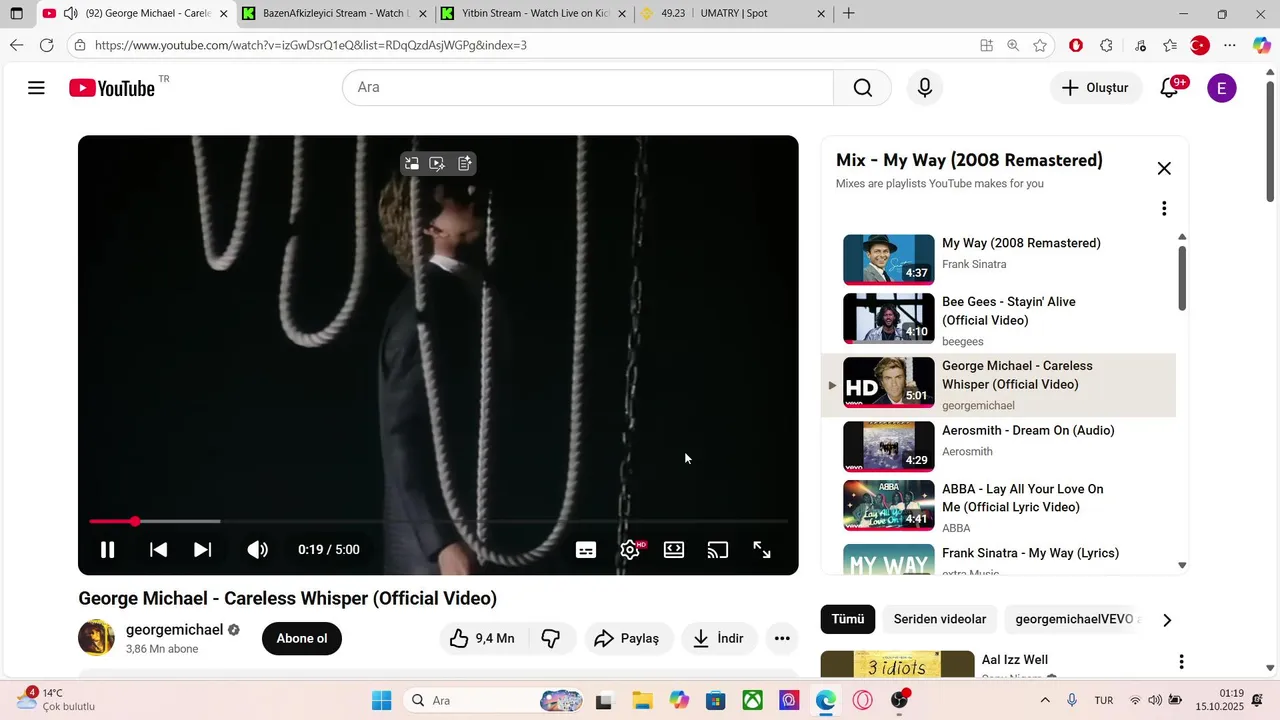
Task: Open Mix playlist three-dot options
Action: (x=1164, y=208)
